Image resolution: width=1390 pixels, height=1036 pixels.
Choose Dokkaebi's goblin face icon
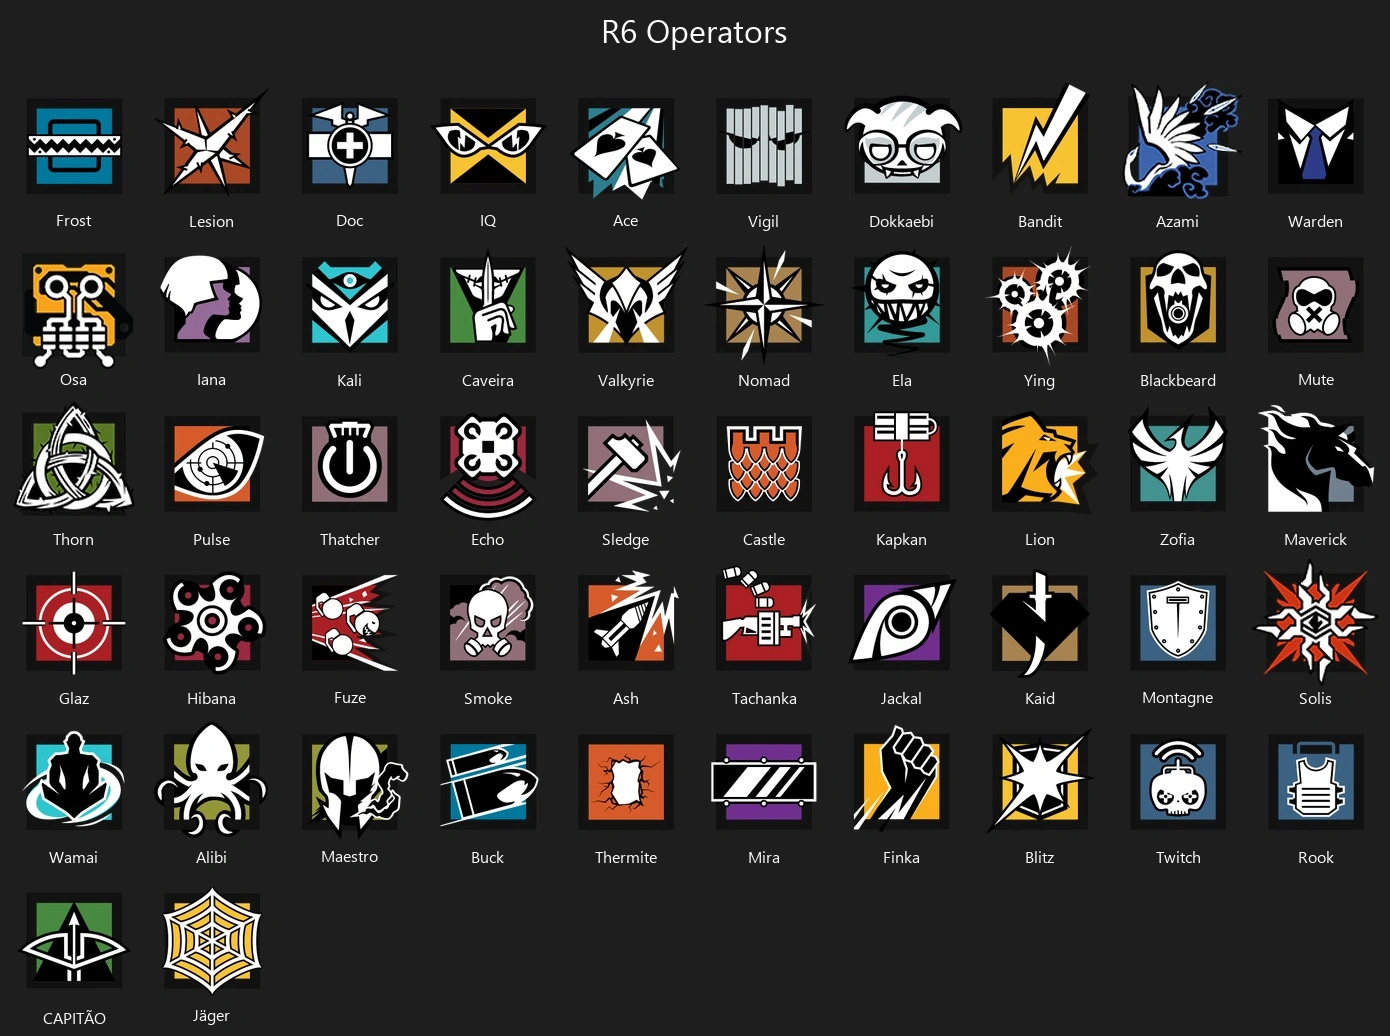(902, 143)
